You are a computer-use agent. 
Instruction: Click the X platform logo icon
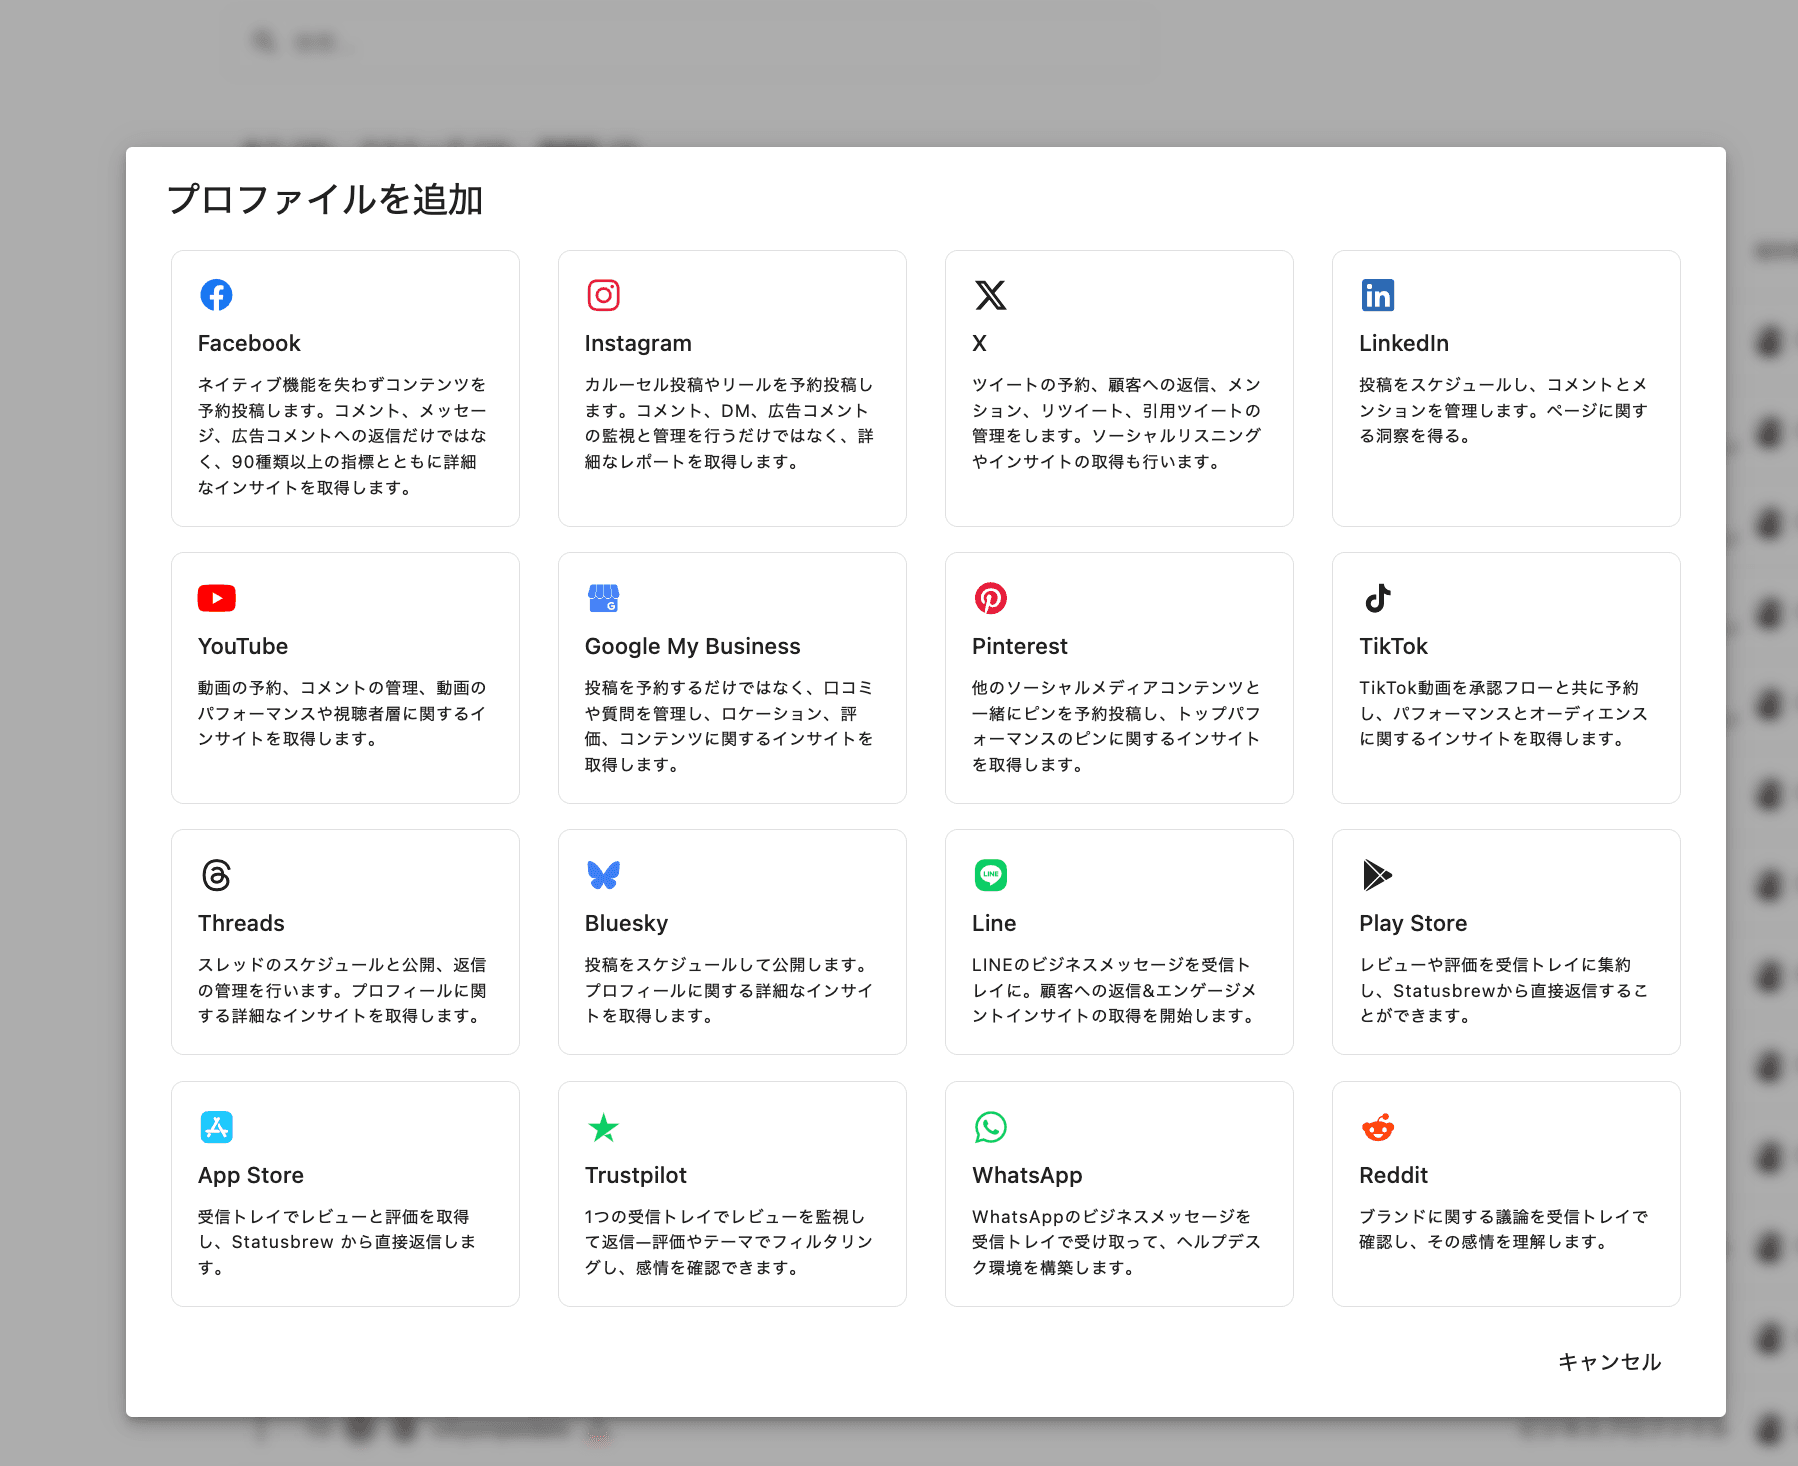point(990,295)
